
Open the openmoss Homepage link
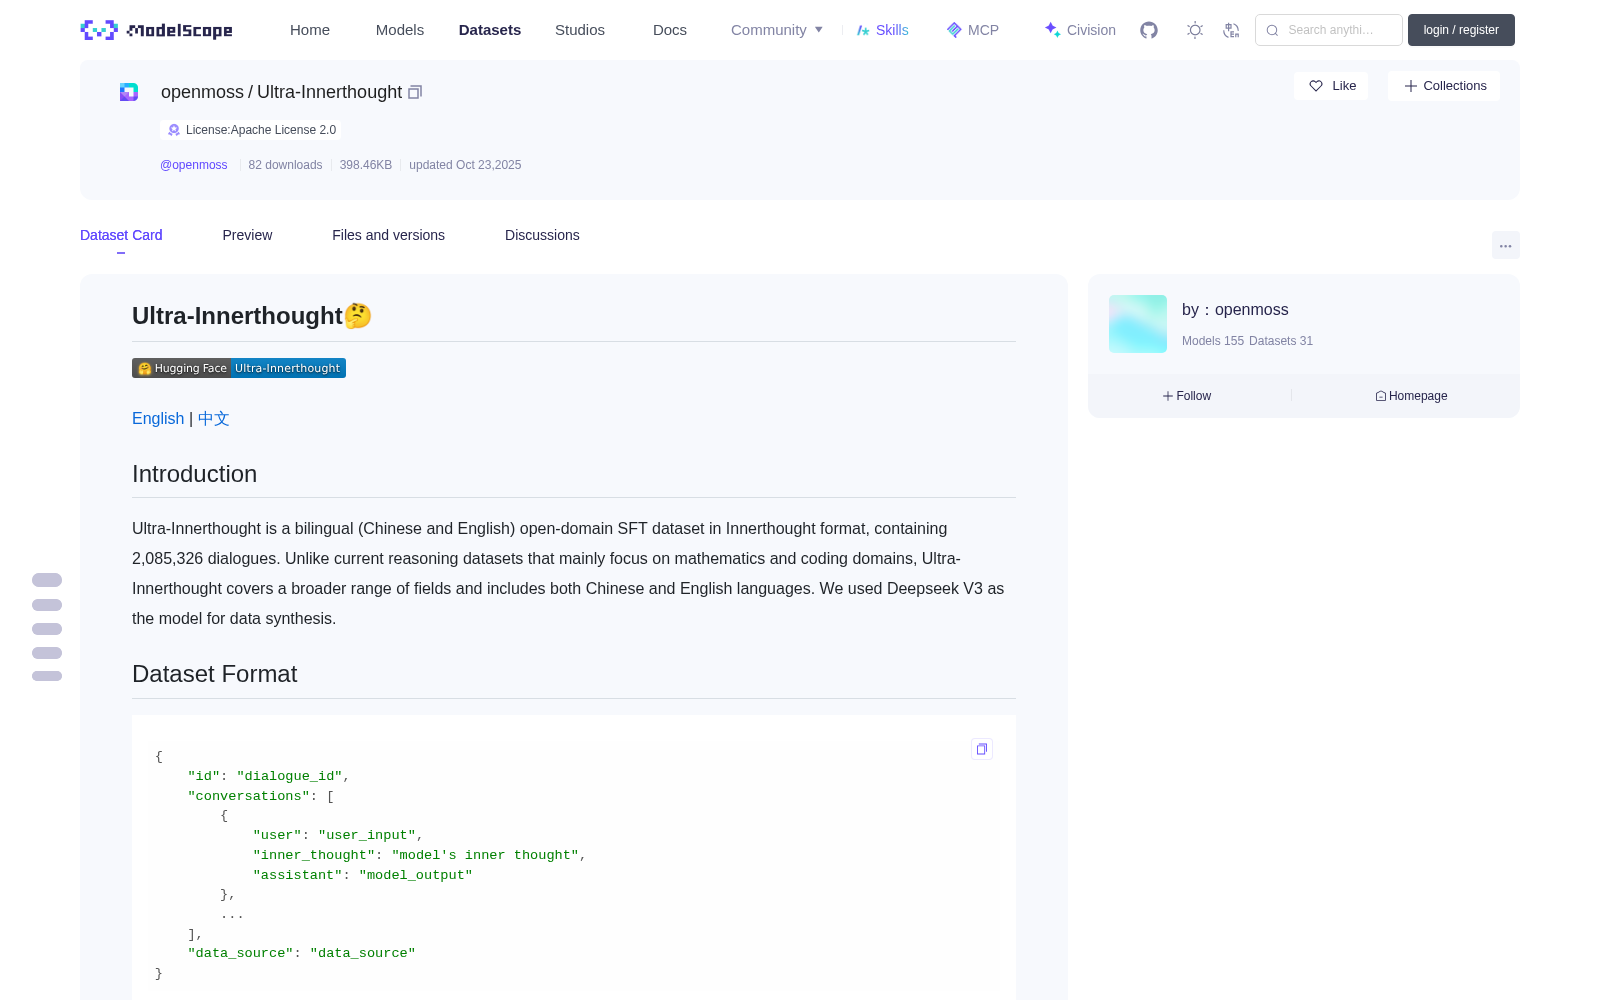coord(1411,396)
